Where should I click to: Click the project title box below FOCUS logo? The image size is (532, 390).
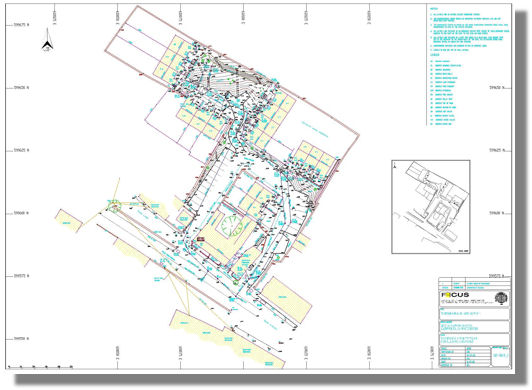click(x=474, y=314)
